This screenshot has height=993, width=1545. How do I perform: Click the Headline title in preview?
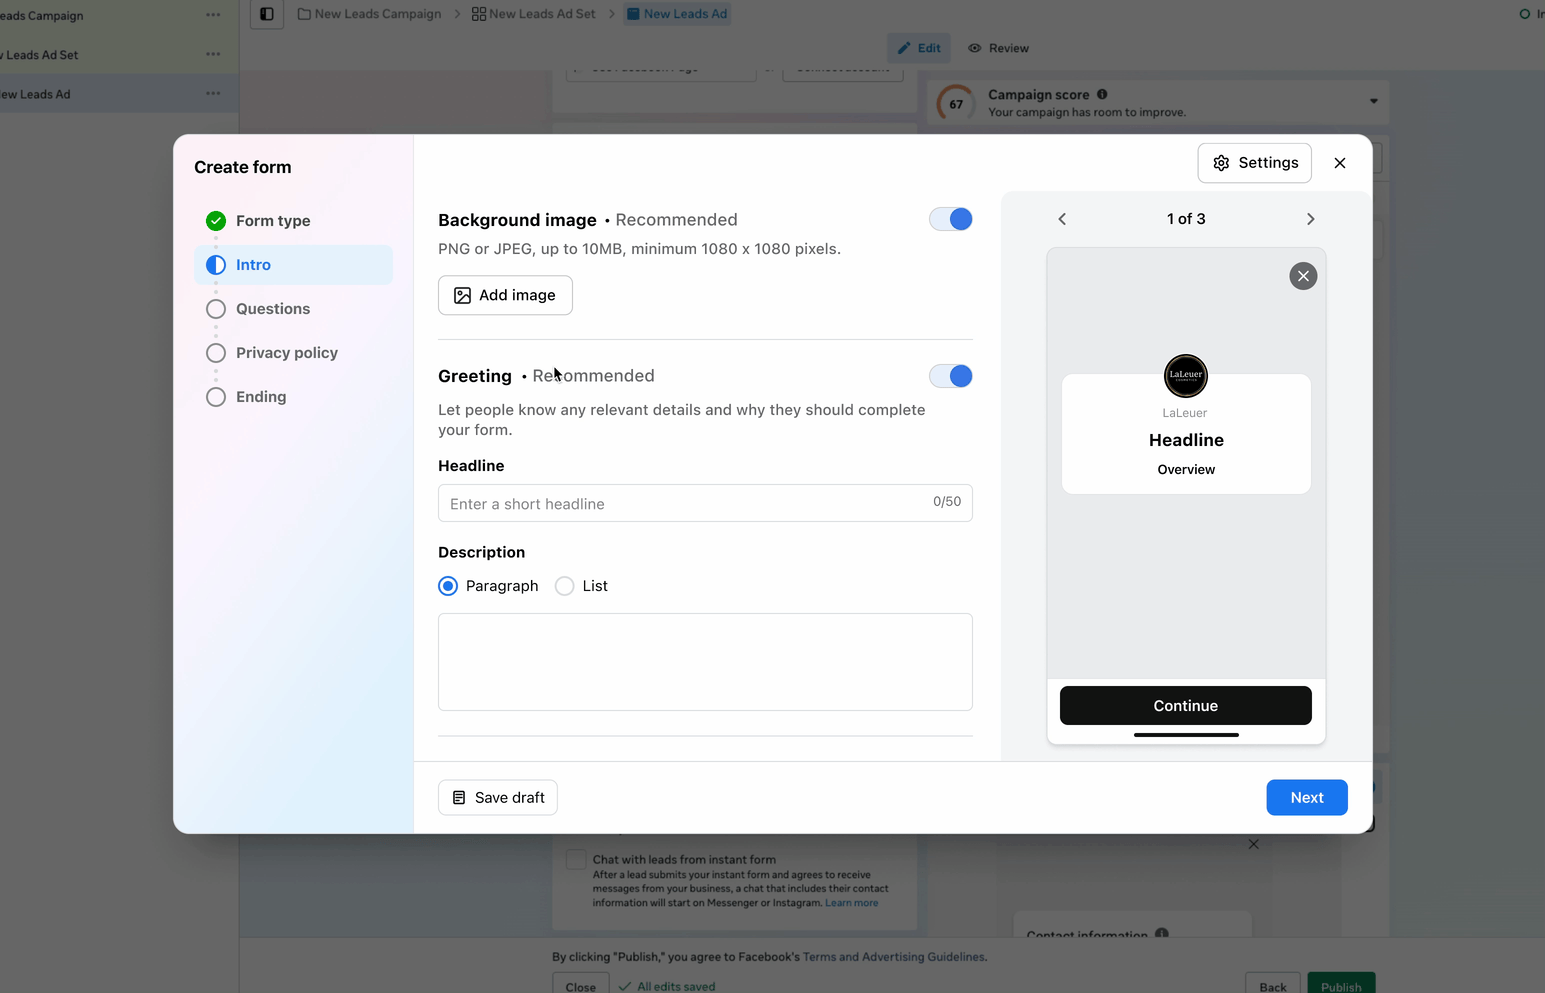click(1186, 440)
